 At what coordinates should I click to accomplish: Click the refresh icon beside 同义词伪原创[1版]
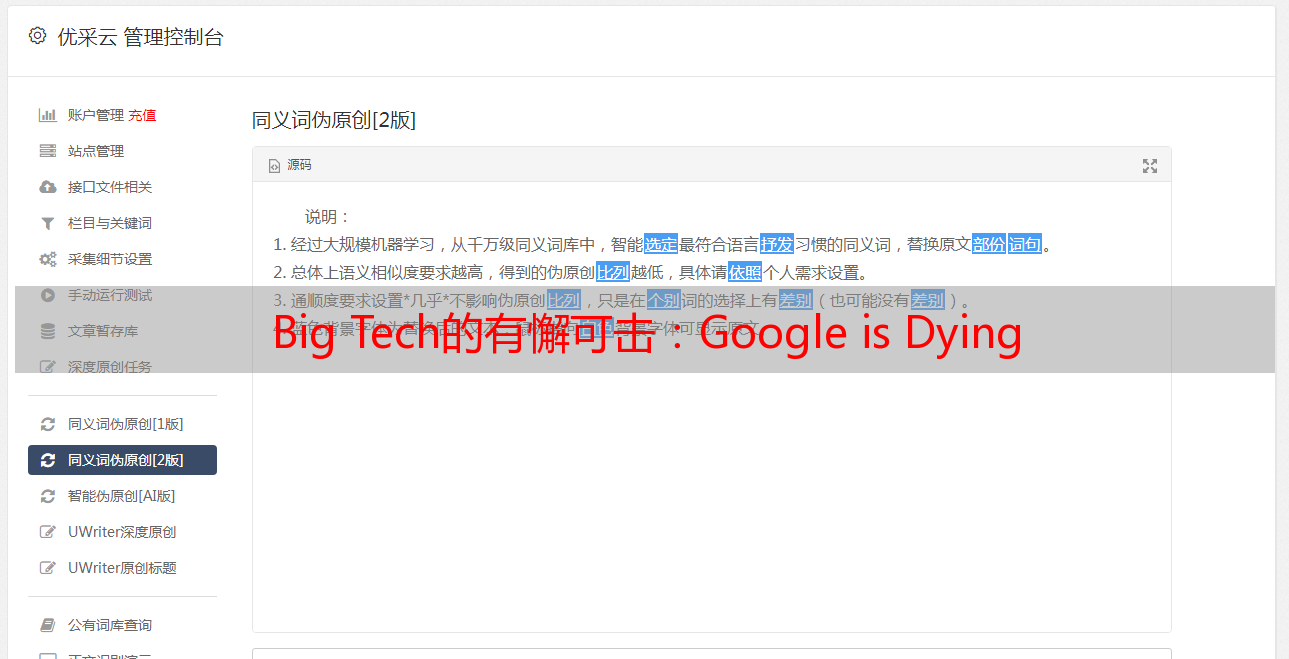coord(47,424)
